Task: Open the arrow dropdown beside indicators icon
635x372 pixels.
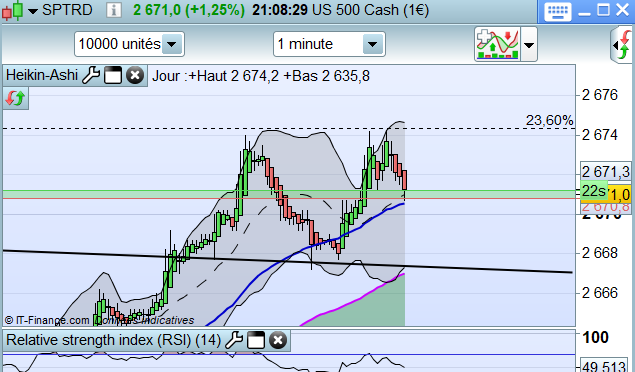Action: (529, 45)
